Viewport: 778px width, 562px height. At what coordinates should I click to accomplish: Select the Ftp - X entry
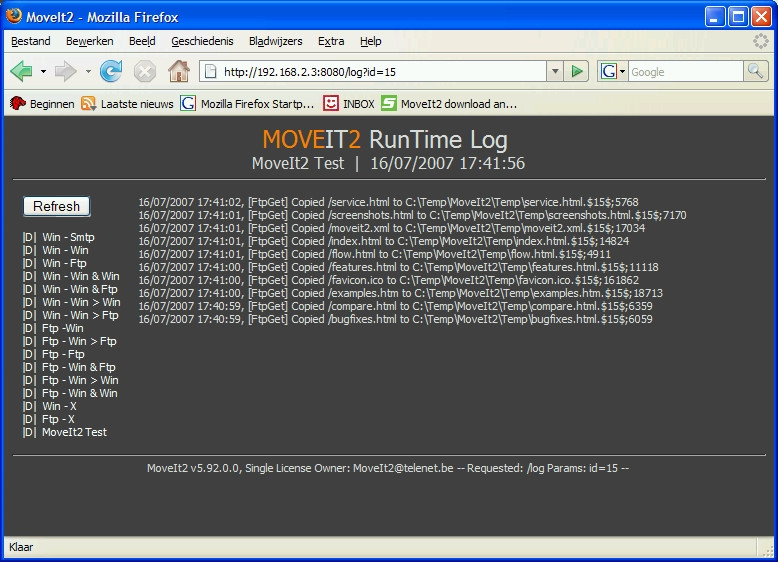click(x=58, y=419)
